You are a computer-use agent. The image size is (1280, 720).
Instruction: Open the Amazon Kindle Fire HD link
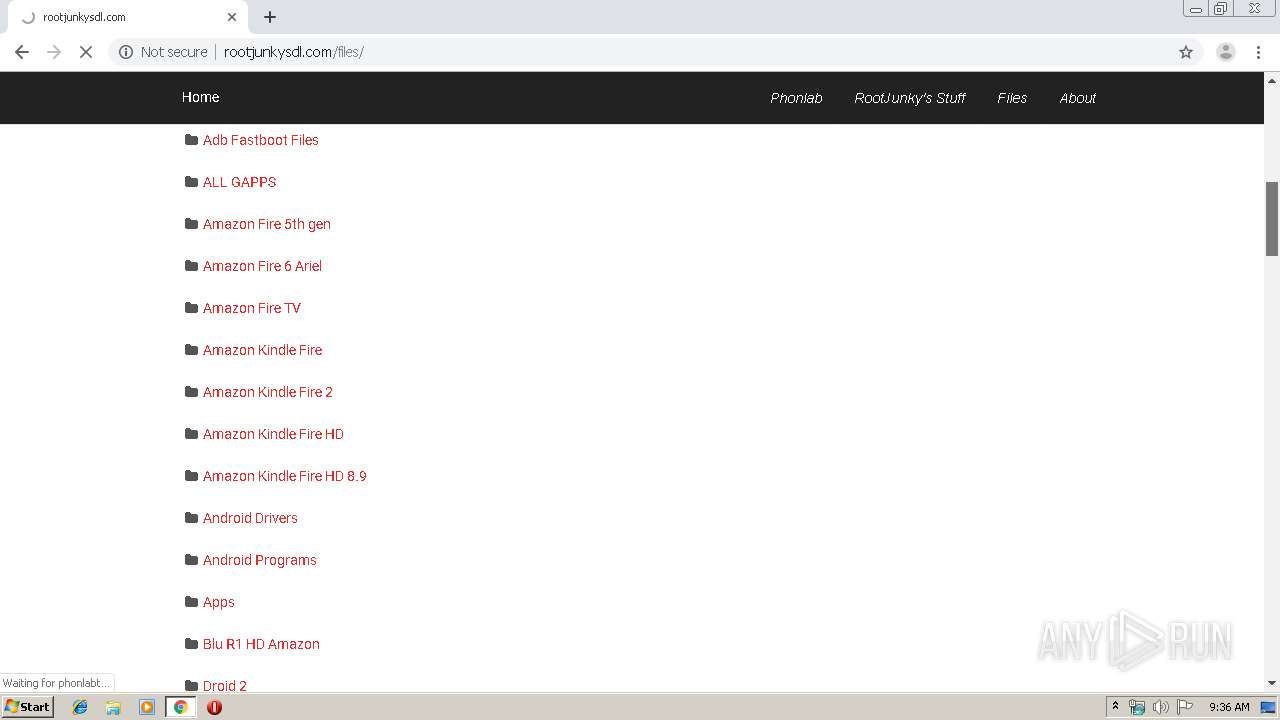click(273, 434)
